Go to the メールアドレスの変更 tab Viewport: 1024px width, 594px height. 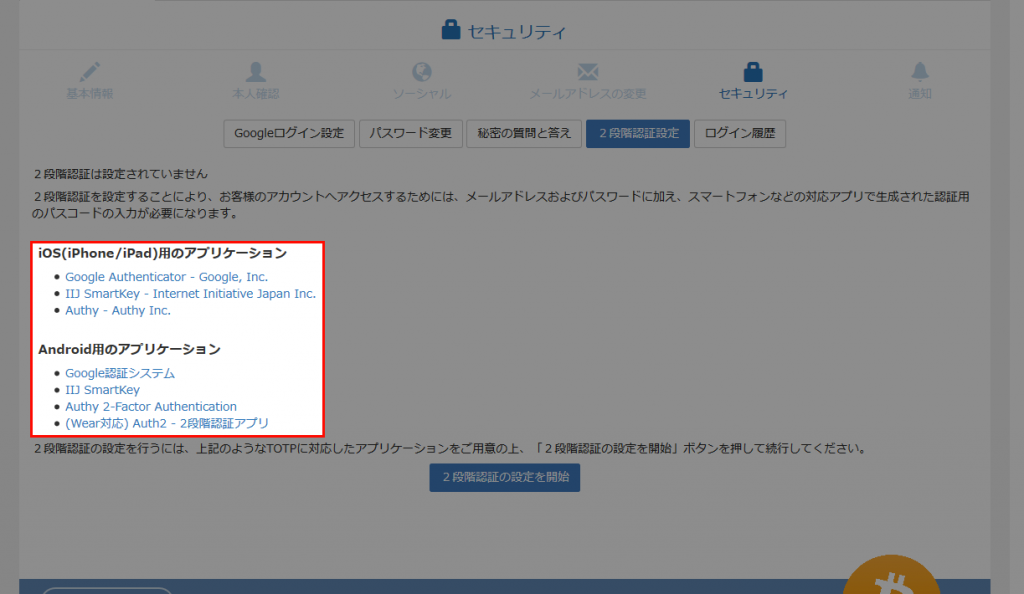[588, 93]
